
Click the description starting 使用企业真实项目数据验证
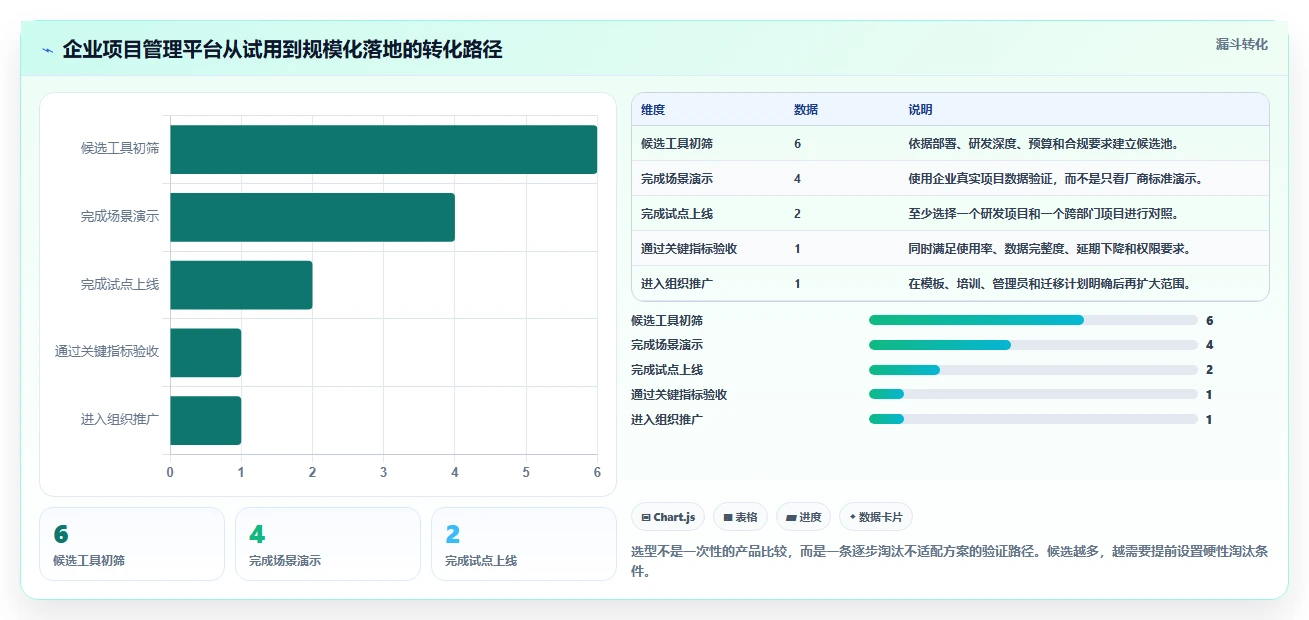click(1057, 179)
